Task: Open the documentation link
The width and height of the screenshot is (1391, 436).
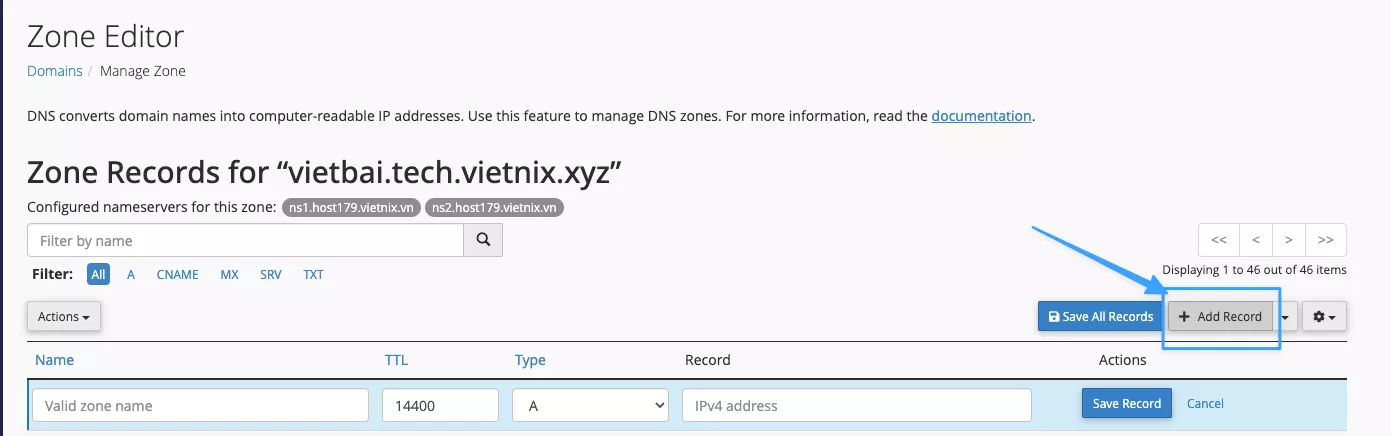Action: [980, 116]
